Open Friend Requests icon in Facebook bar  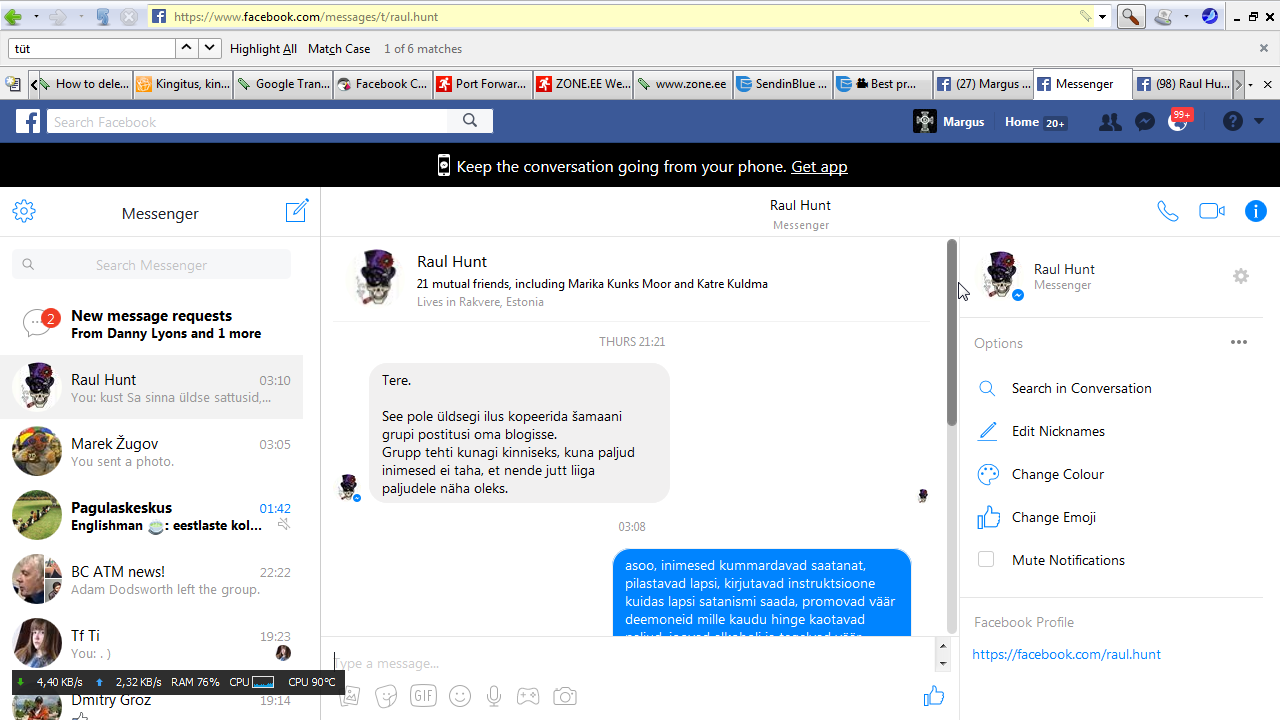(1110, 122)
